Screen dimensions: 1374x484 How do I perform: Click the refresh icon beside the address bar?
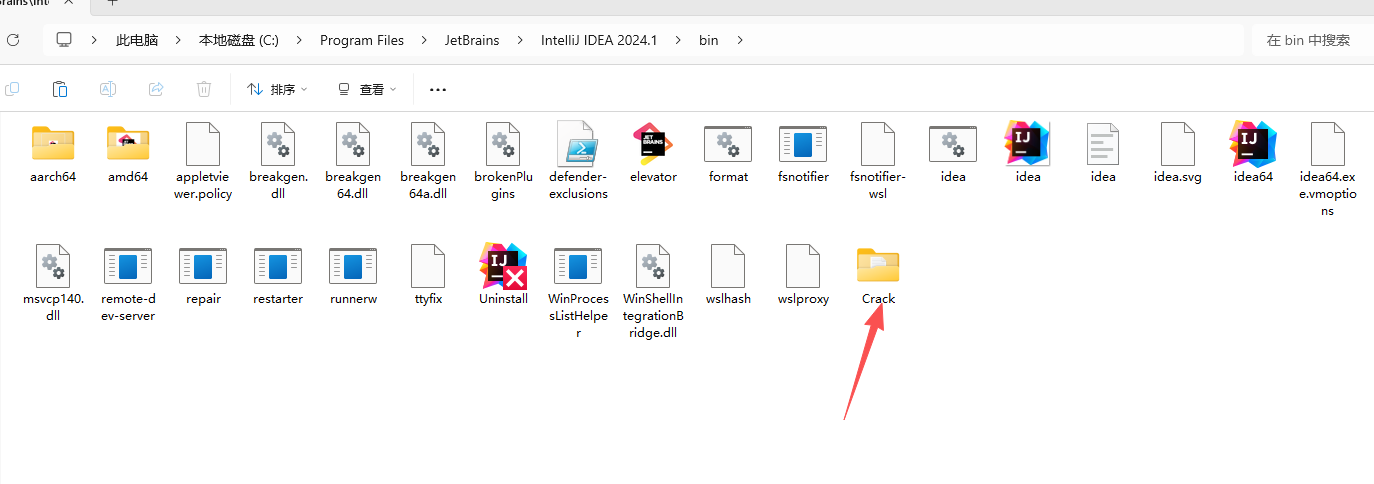pyautogui.click(x=13, y=40)
